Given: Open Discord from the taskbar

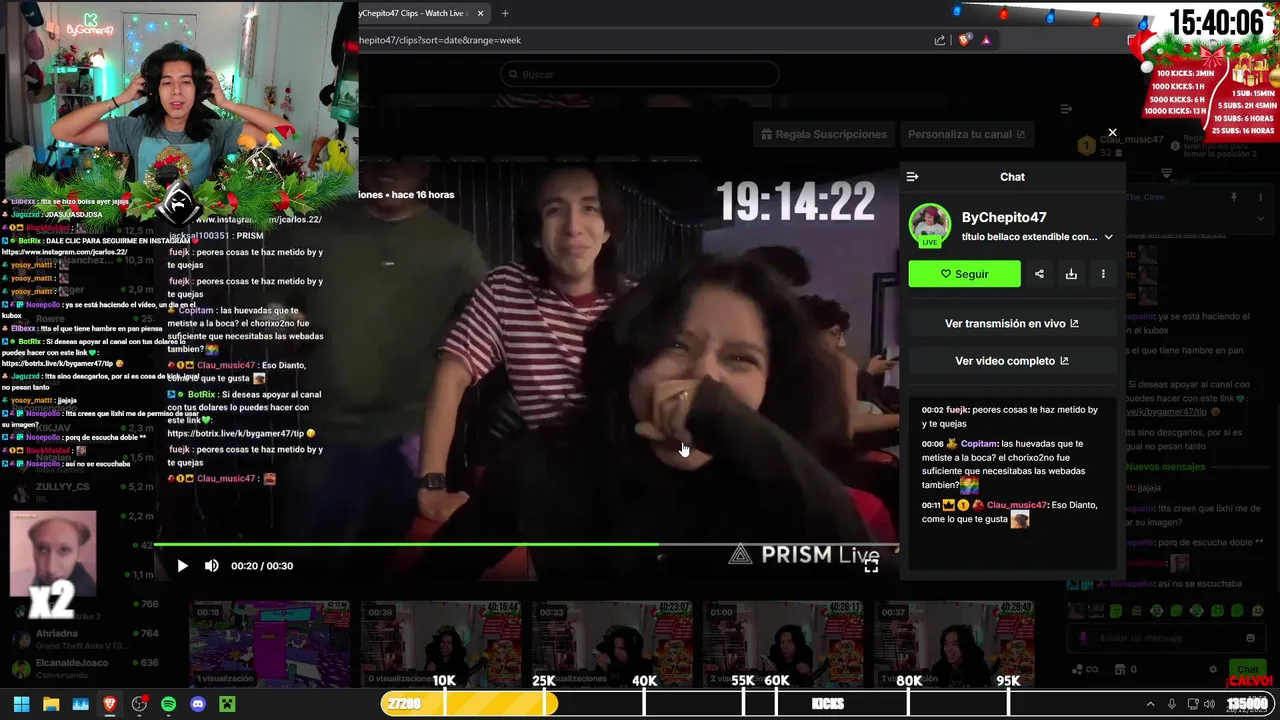Looking at the screenshot, I should coord(198,704).
